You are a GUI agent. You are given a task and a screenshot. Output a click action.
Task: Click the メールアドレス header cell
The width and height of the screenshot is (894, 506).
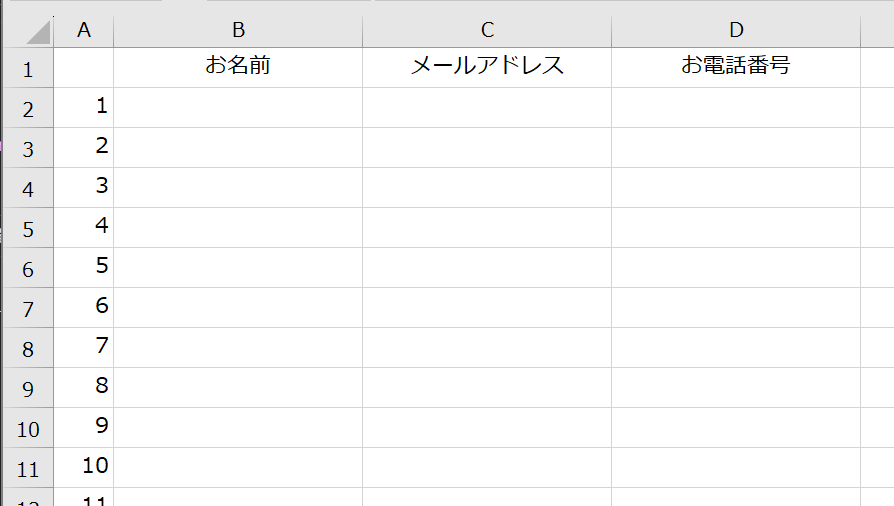tap(487, 67)
